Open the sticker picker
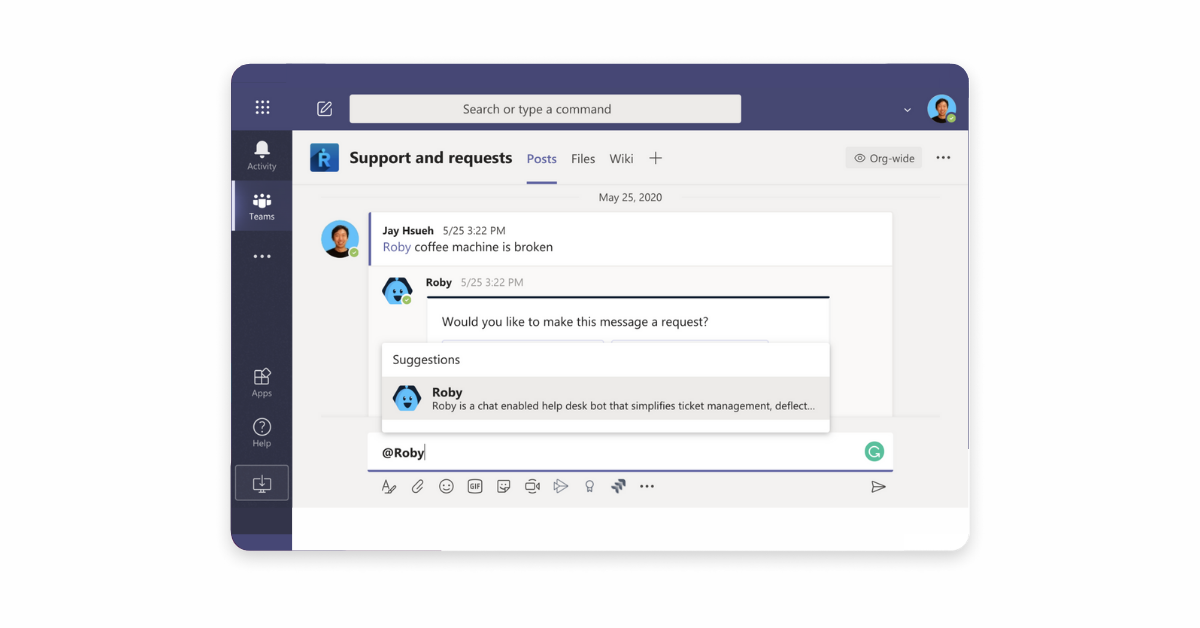 504,487
